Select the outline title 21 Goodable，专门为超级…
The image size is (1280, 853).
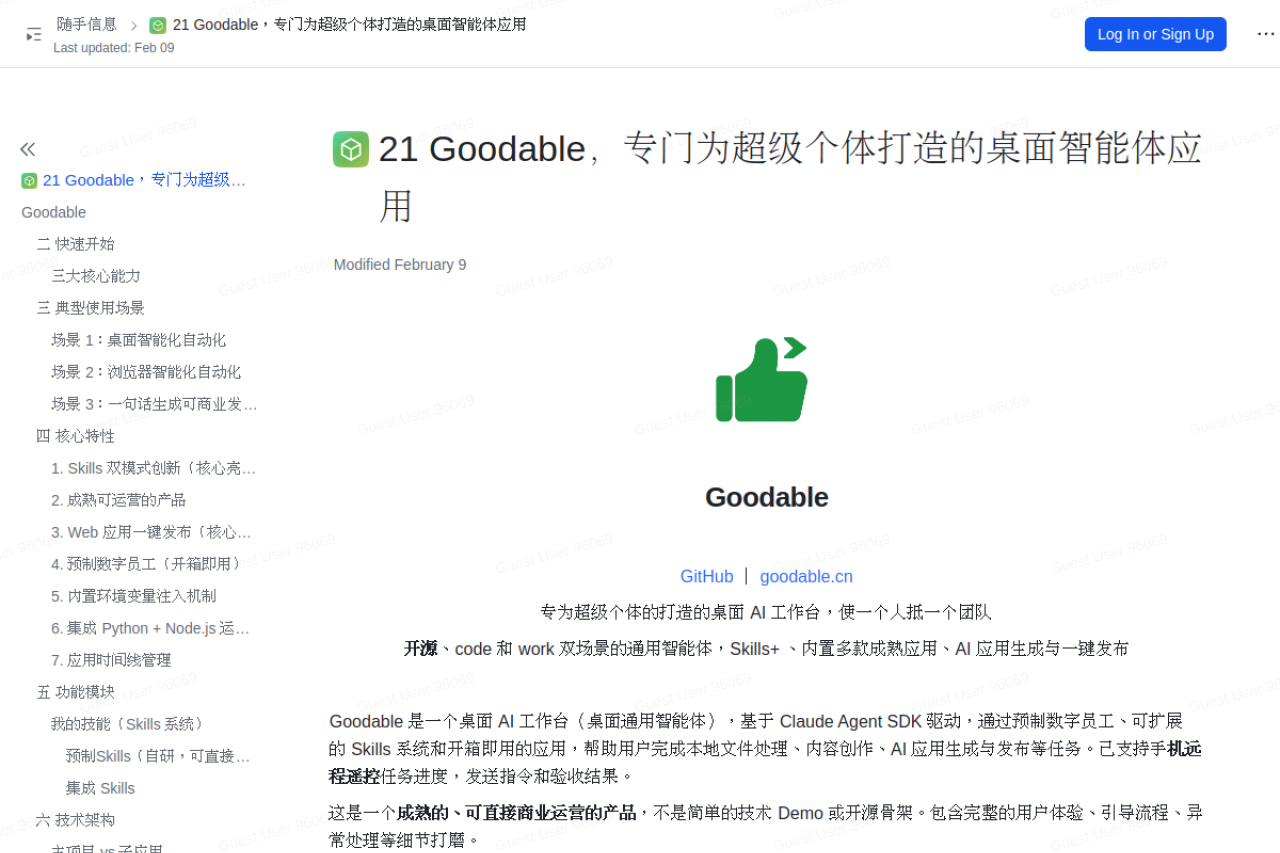[144, 180]
